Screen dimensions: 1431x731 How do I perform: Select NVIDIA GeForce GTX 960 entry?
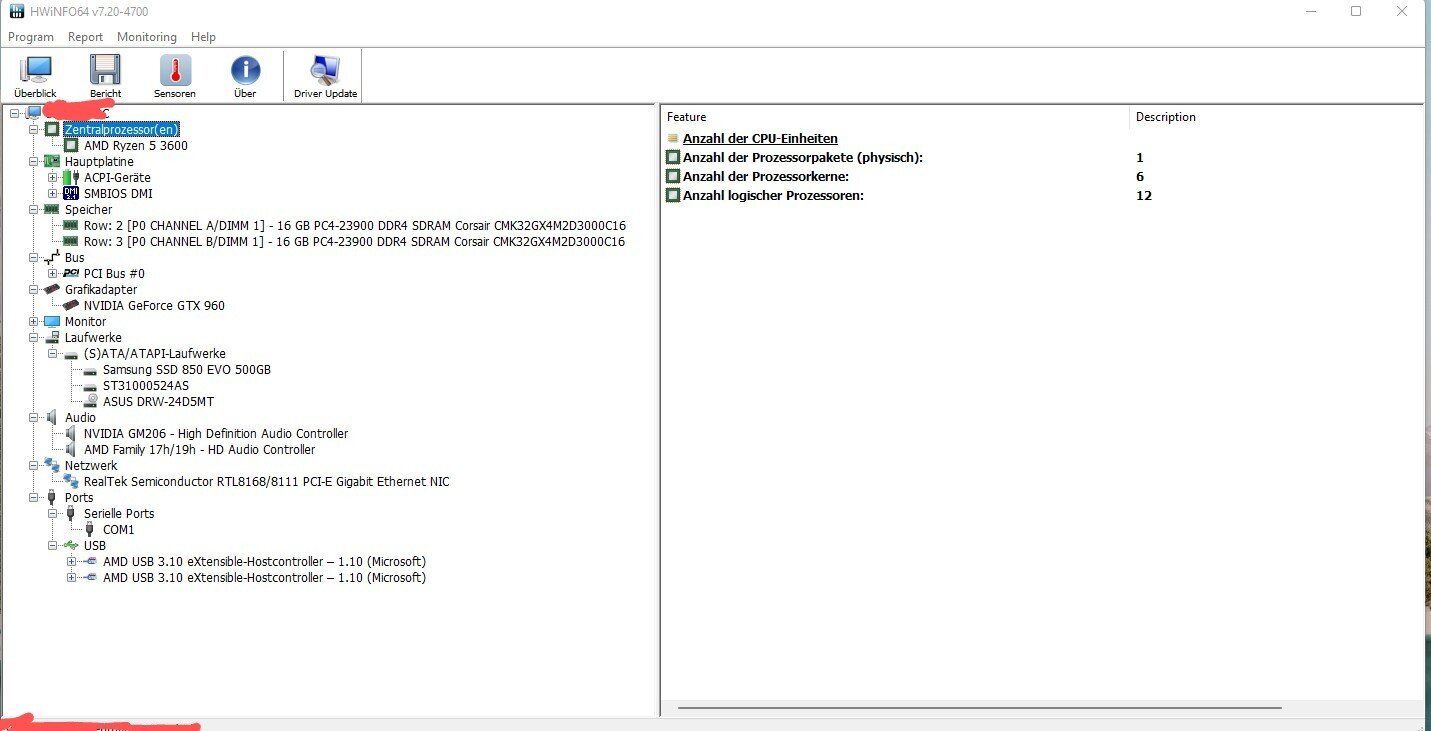coord(155,306)
